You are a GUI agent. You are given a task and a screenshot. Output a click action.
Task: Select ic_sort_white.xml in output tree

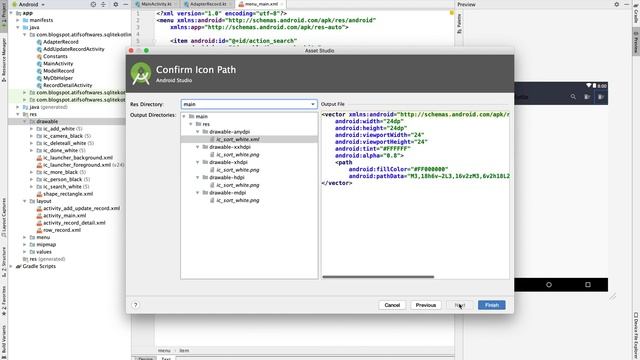238,139
